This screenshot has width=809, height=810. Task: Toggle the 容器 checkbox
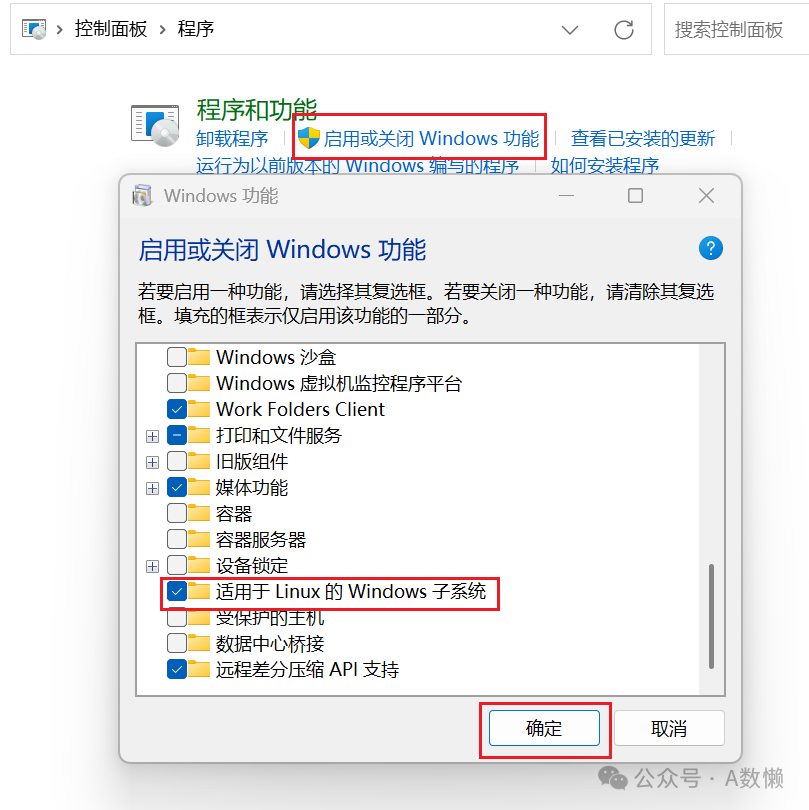coord(177,513)
